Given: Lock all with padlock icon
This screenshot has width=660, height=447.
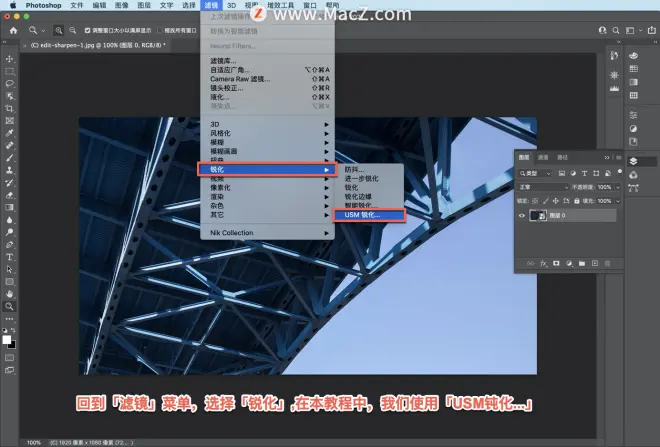Looking at the screenshot, I should (577, 201).
